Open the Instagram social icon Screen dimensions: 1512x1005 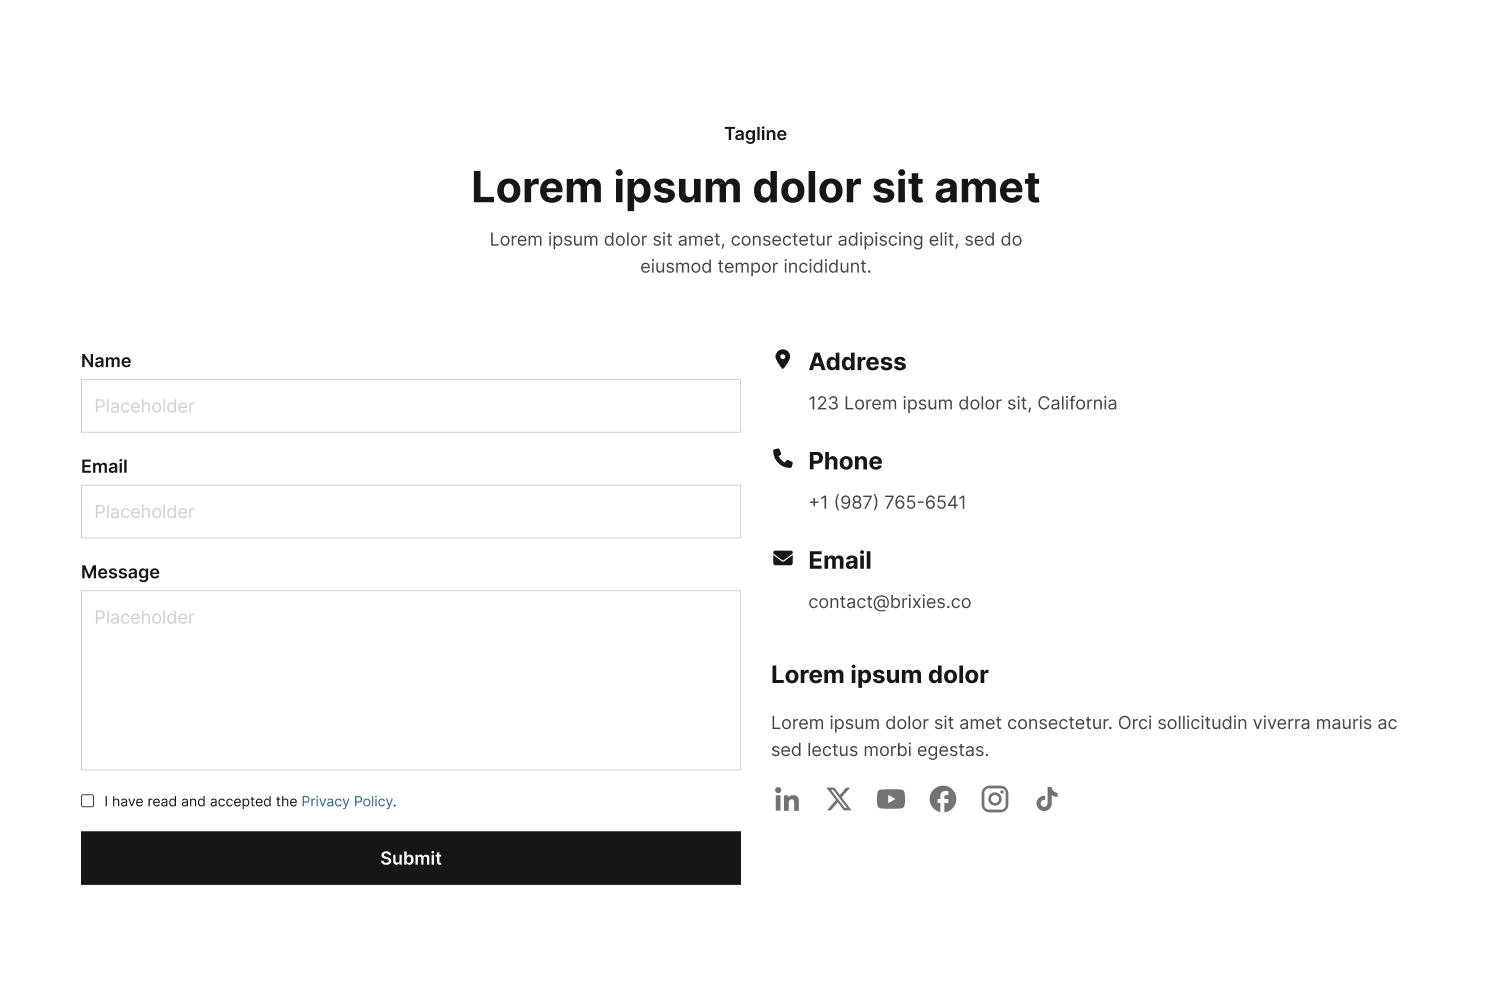click(x=995, y=799)
